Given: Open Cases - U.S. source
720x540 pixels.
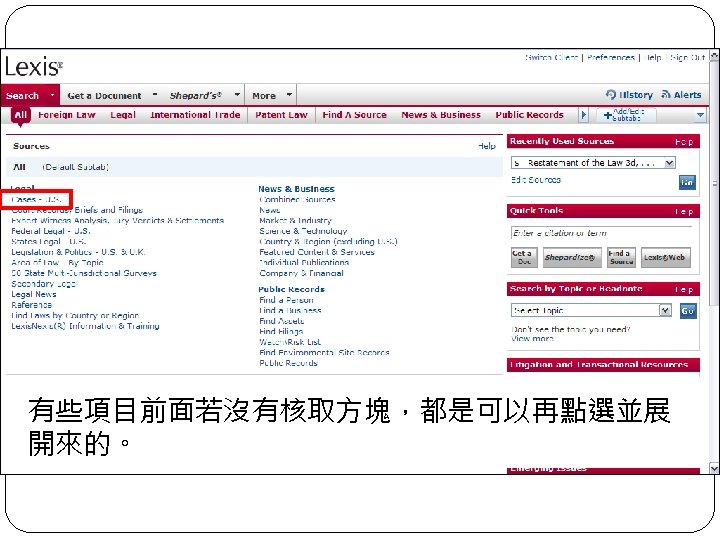Looking at the screenshot, I should tap(36, 199).
